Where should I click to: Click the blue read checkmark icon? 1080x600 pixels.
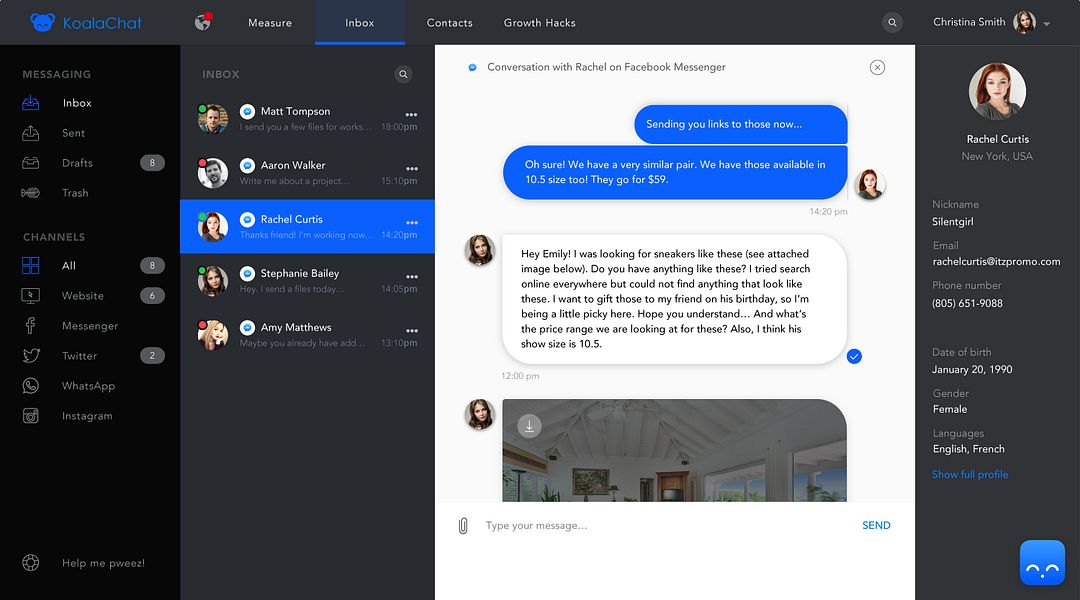pyautogui.click(x=854, y=356)
